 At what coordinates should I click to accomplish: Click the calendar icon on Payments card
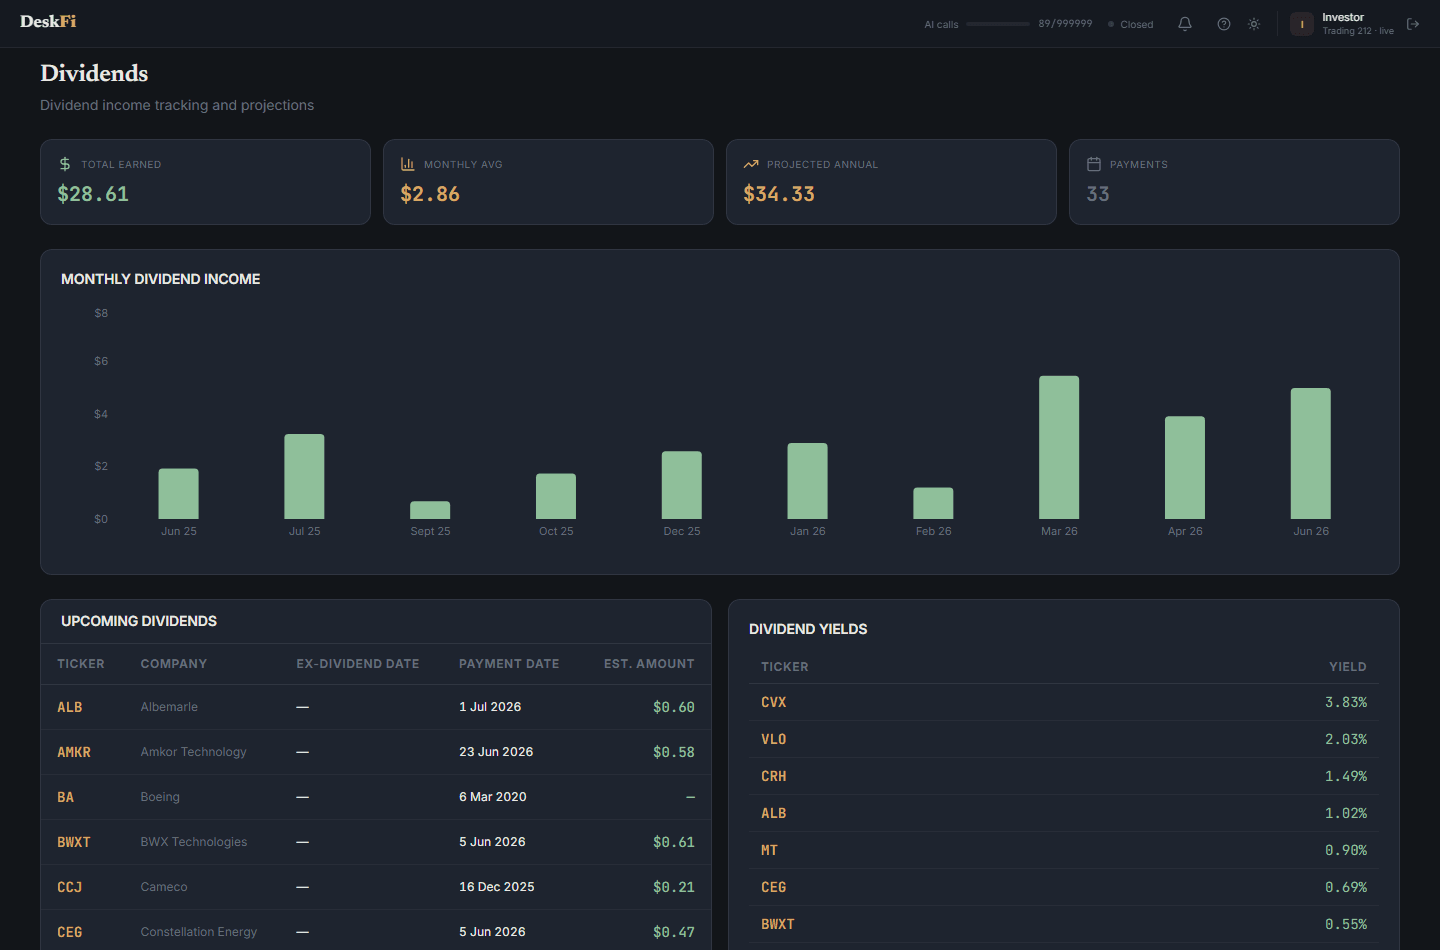1094,164
